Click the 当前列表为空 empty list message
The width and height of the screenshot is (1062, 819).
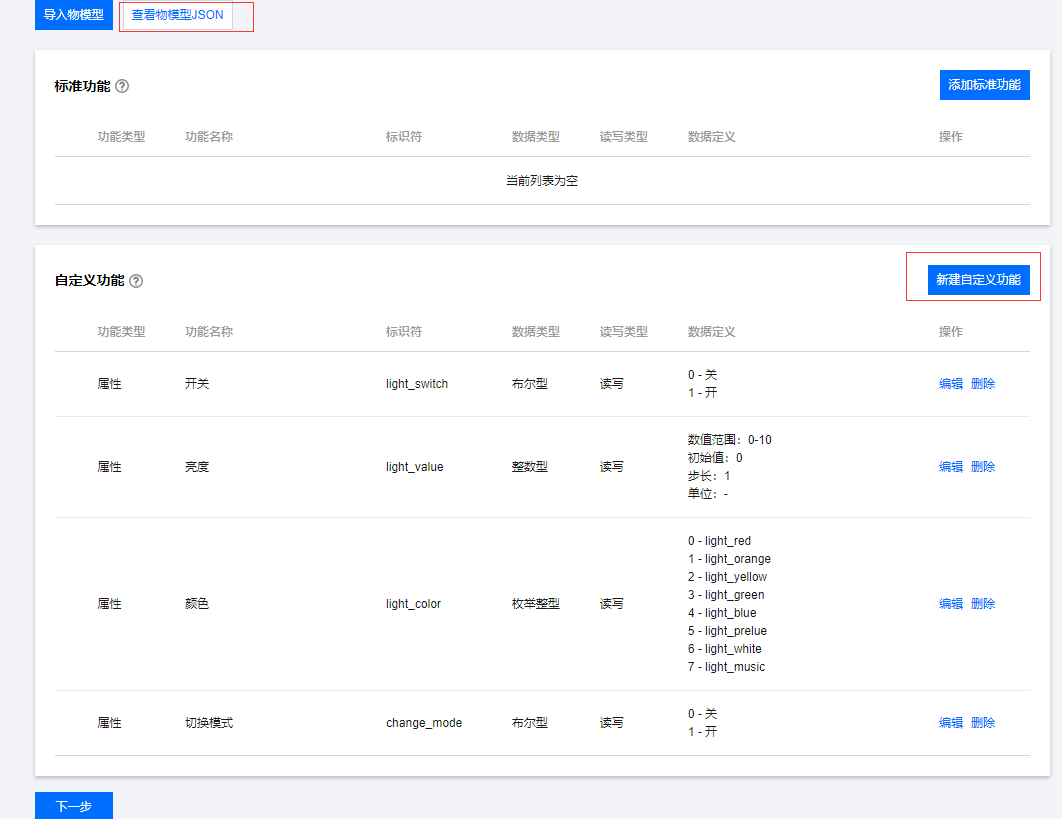coord(542,181)
